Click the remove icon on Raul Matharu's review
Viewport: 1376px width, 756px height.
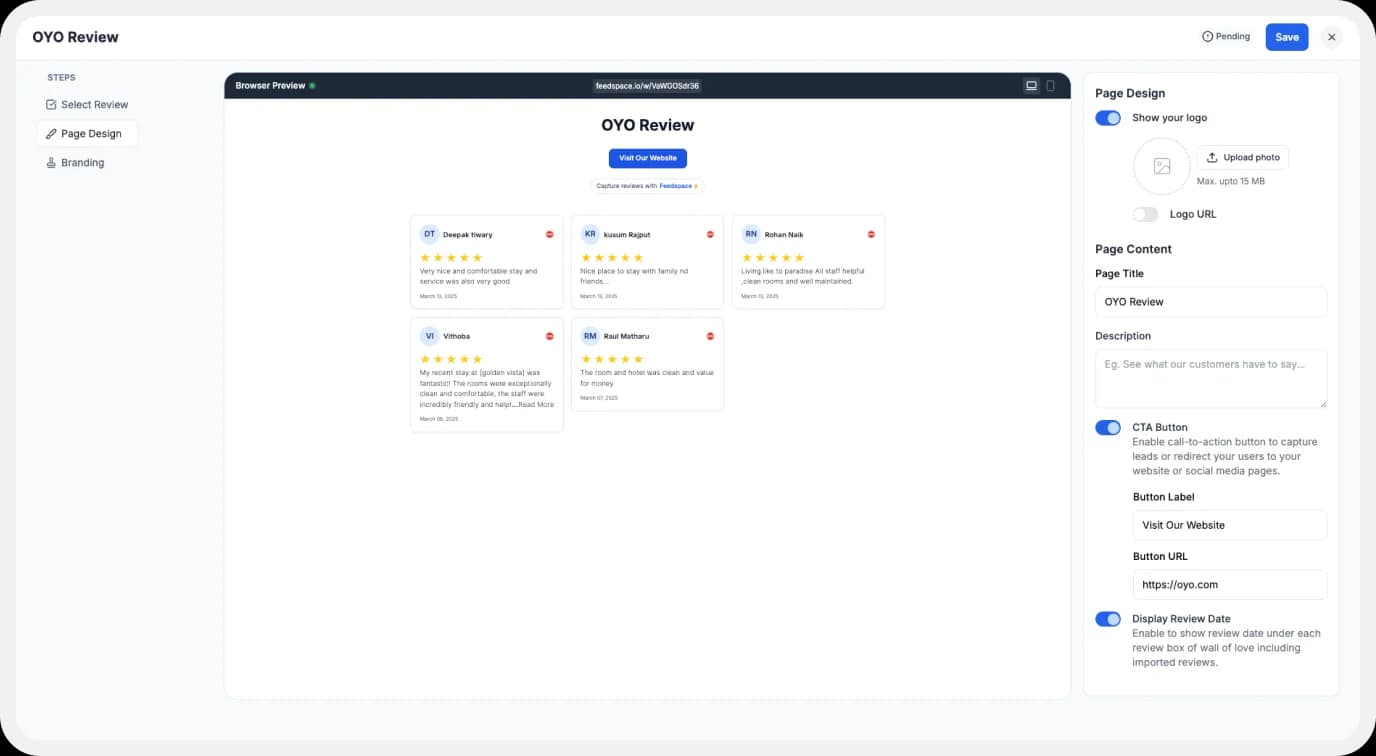coord(710,336)
